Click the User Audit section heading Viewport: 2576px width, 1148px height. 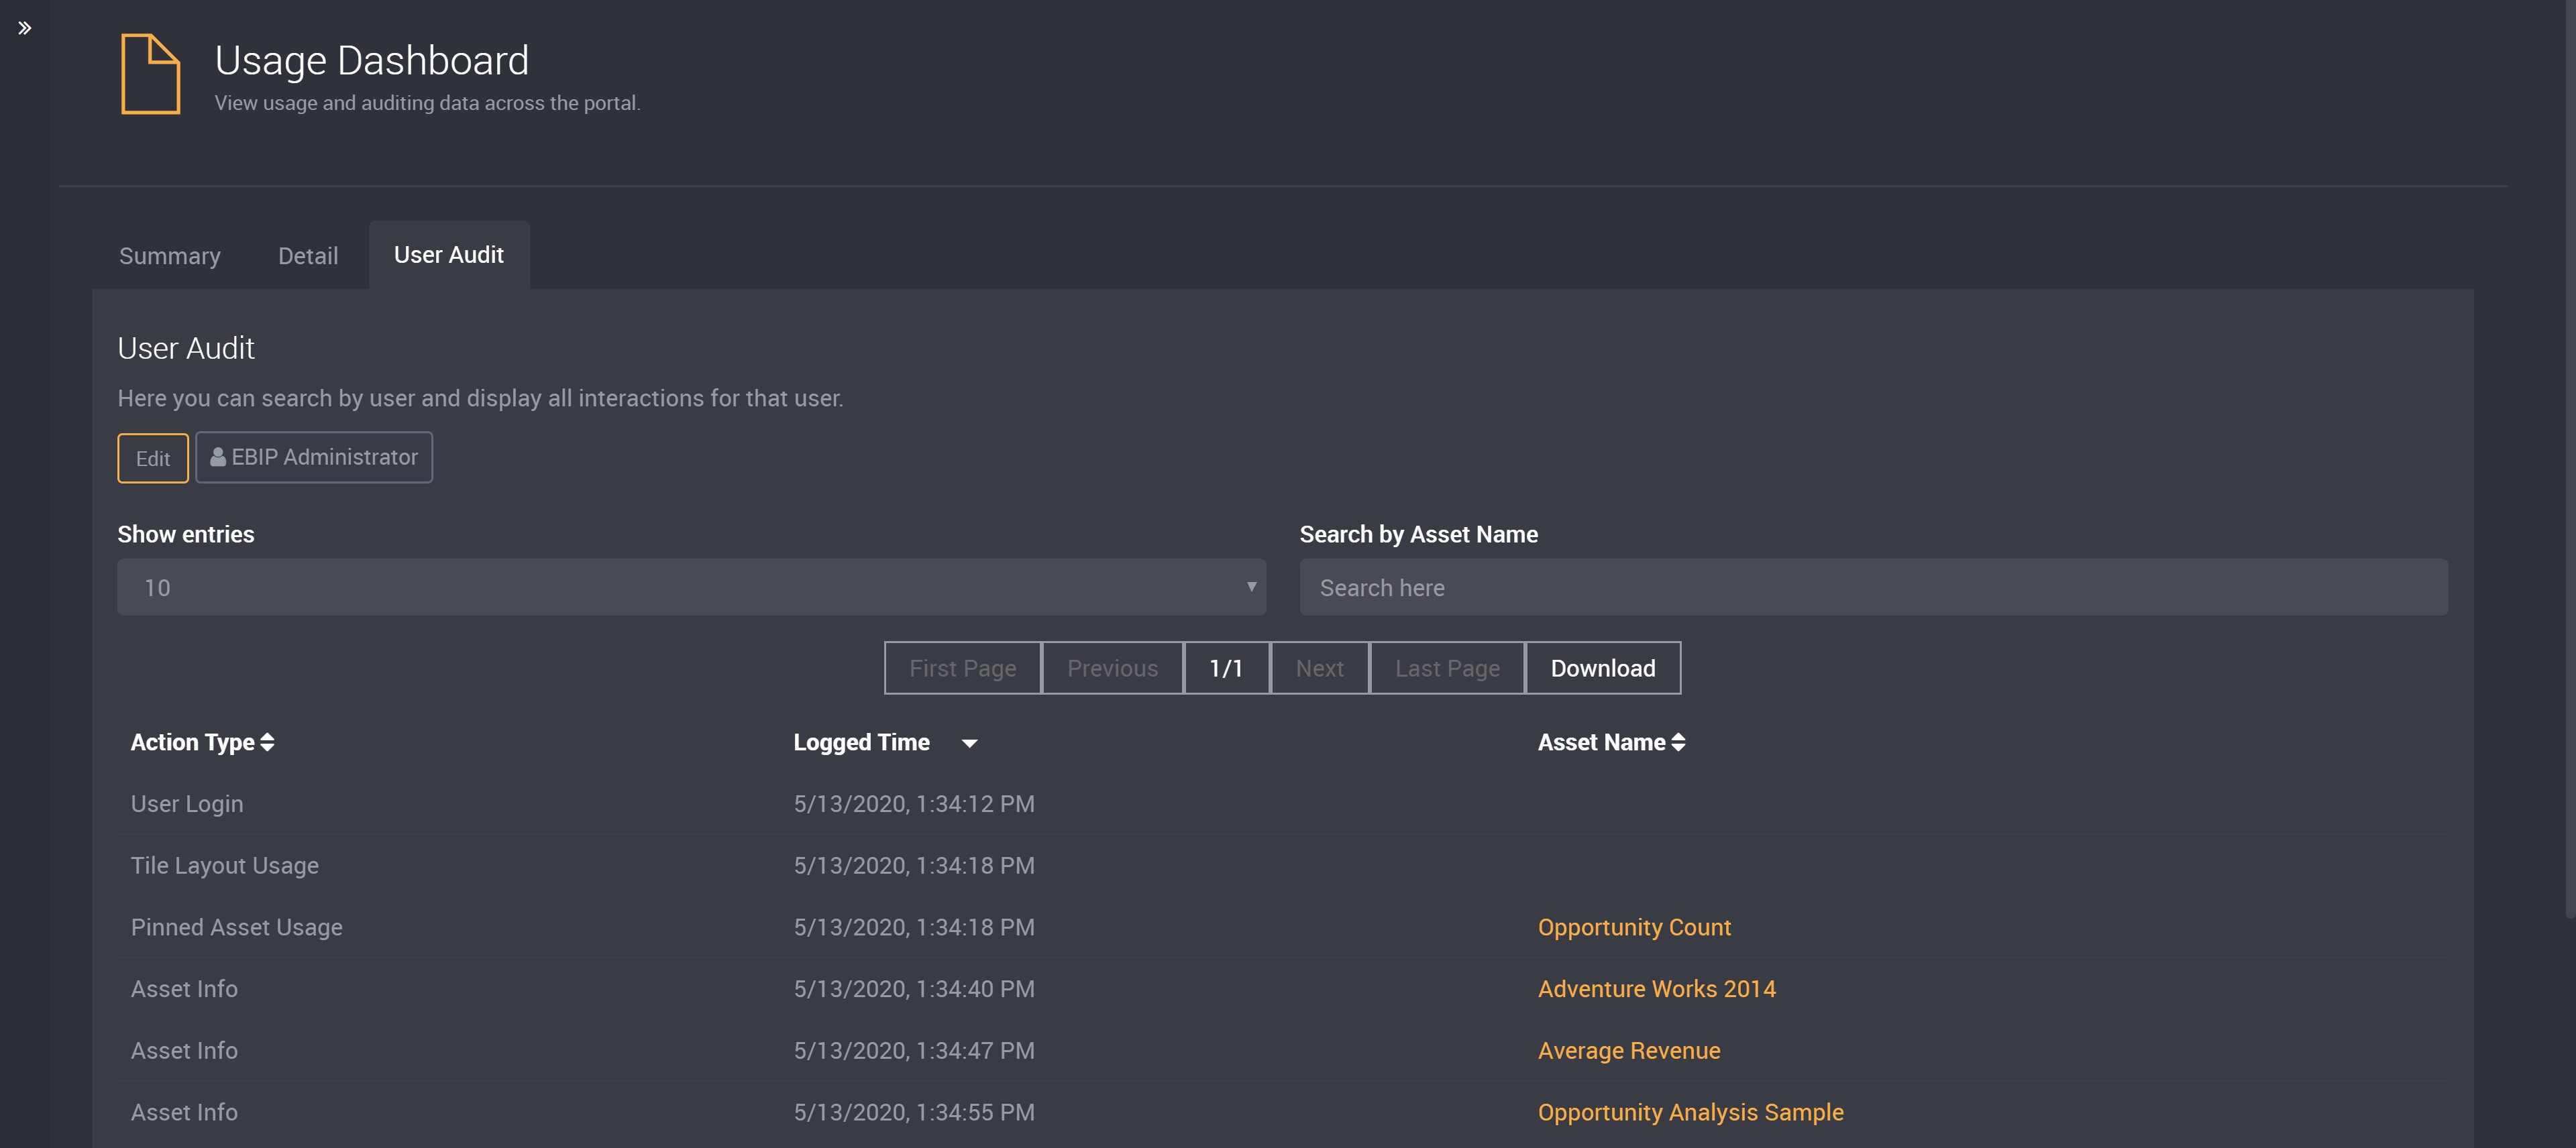click(x=186, y=348)
